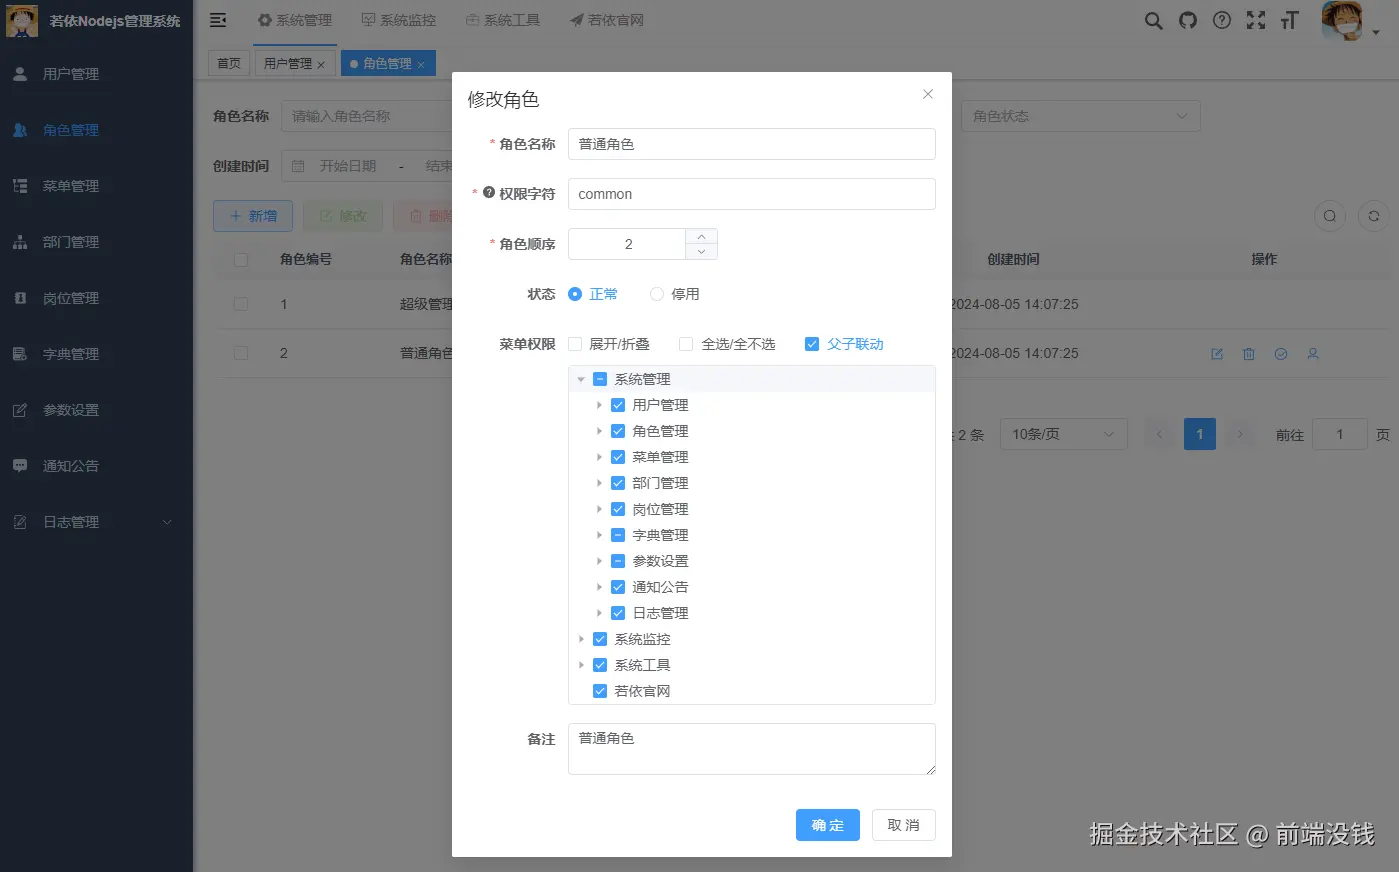Screen dimensions: 1399x872
Task: Expand the 系统工具 tree node arrow
Action: pyautogui.click(x=581, y=665)
